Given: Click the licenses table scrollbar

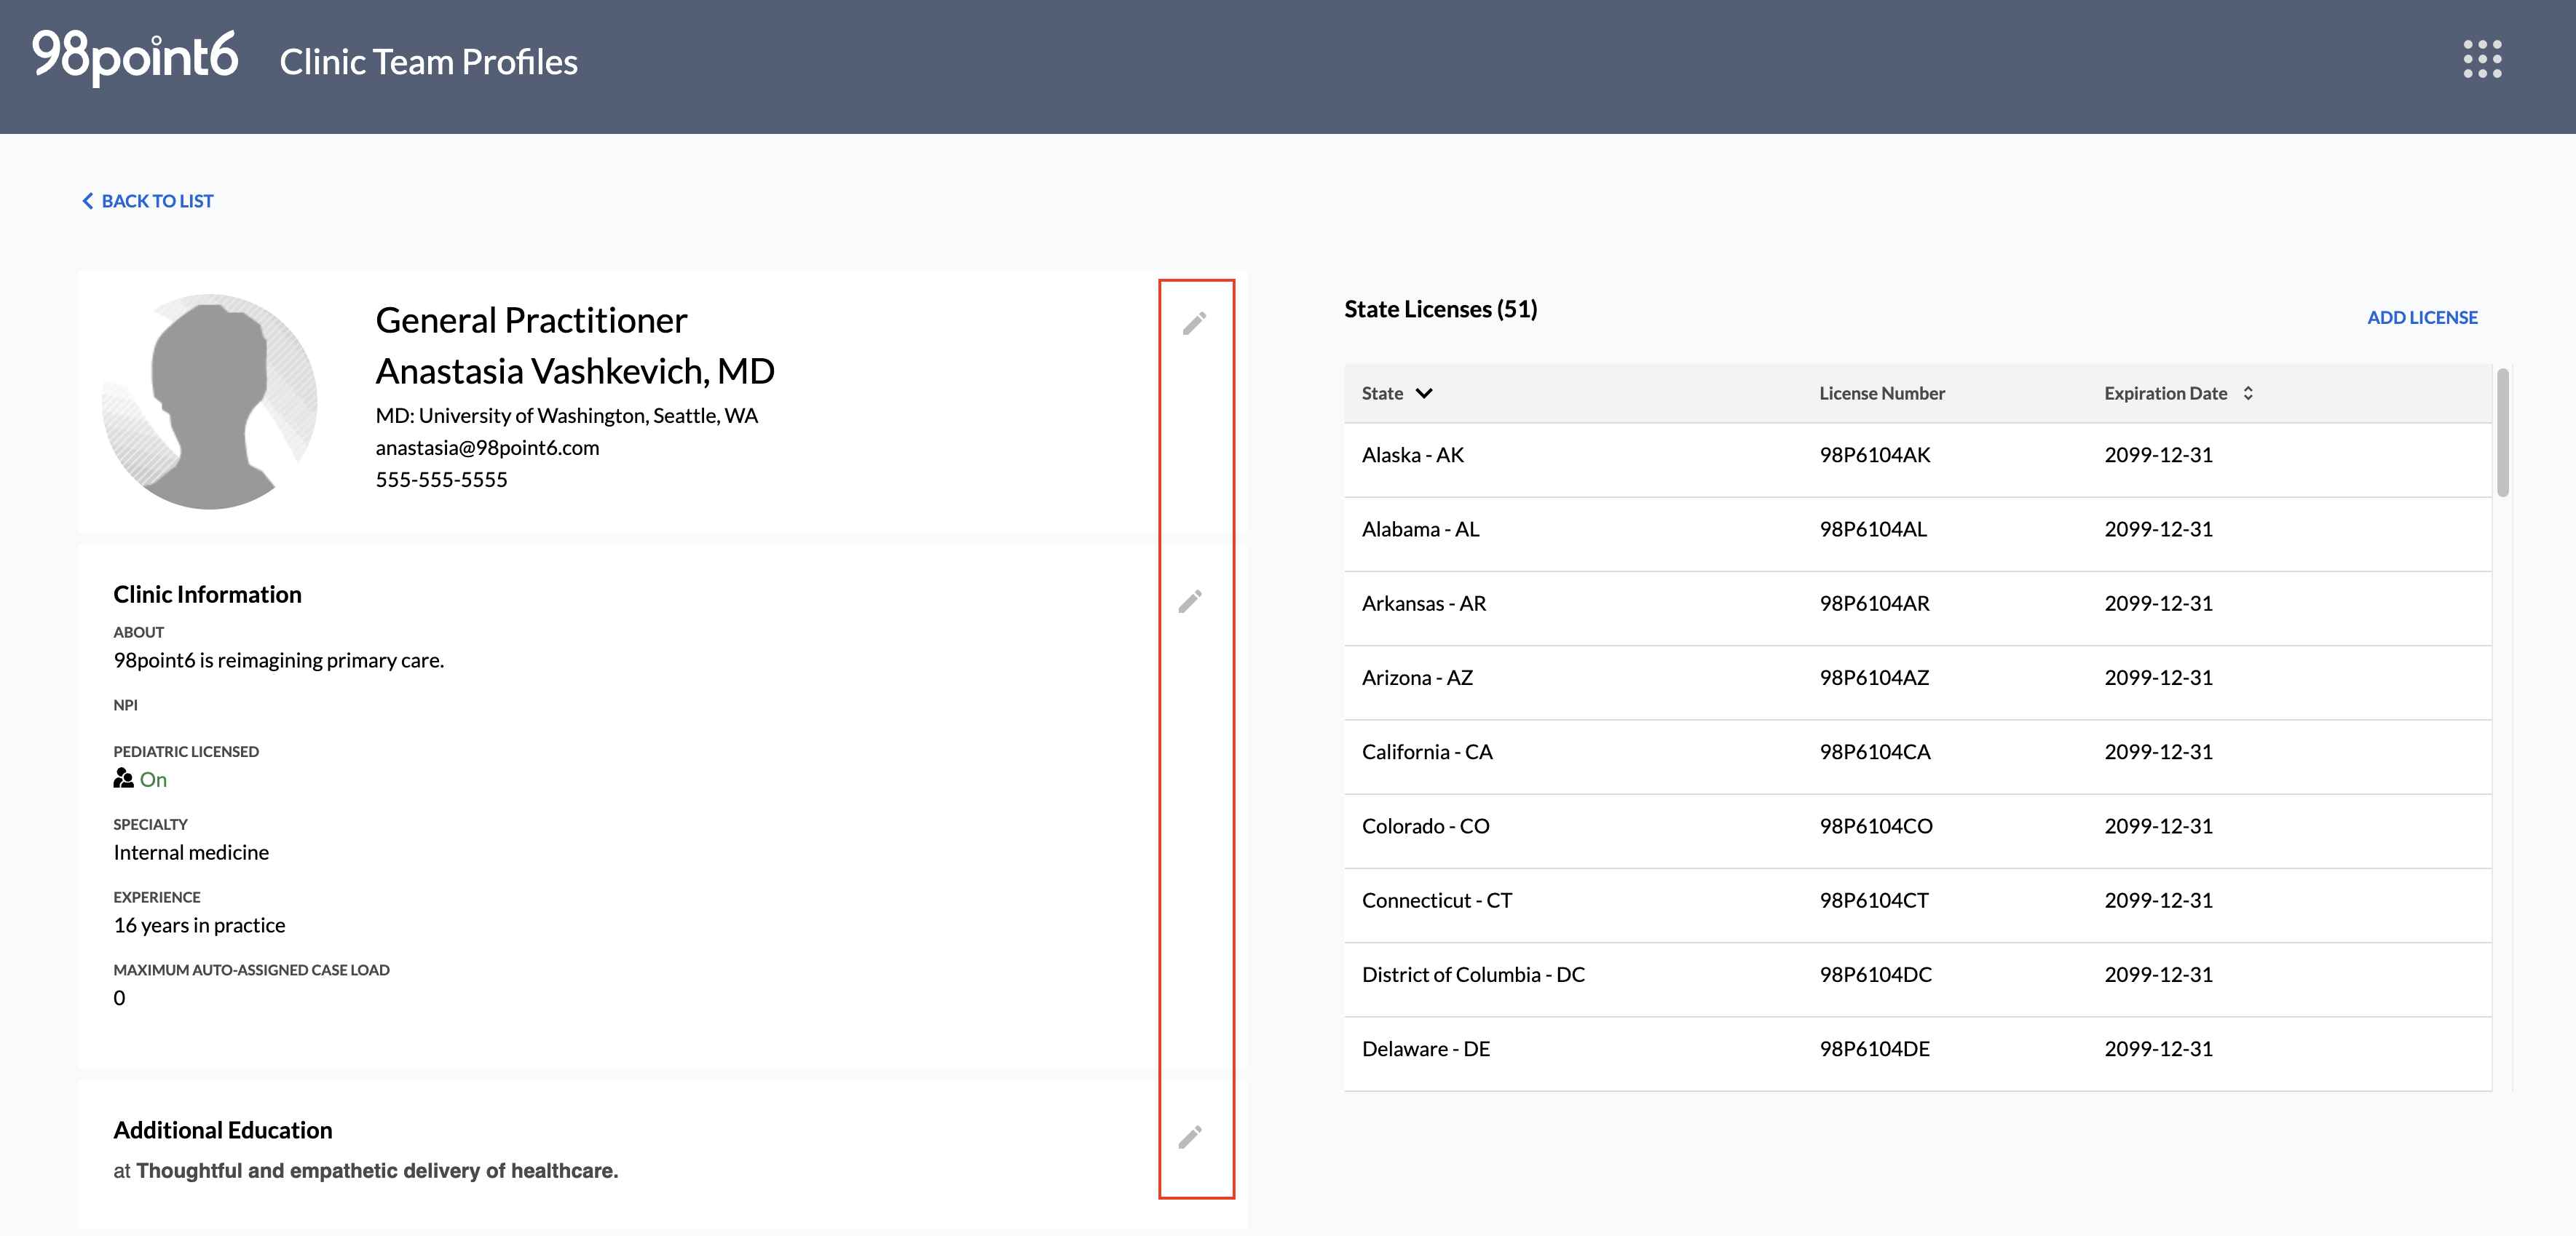Looking at the screenshot, I should 2502,432.
